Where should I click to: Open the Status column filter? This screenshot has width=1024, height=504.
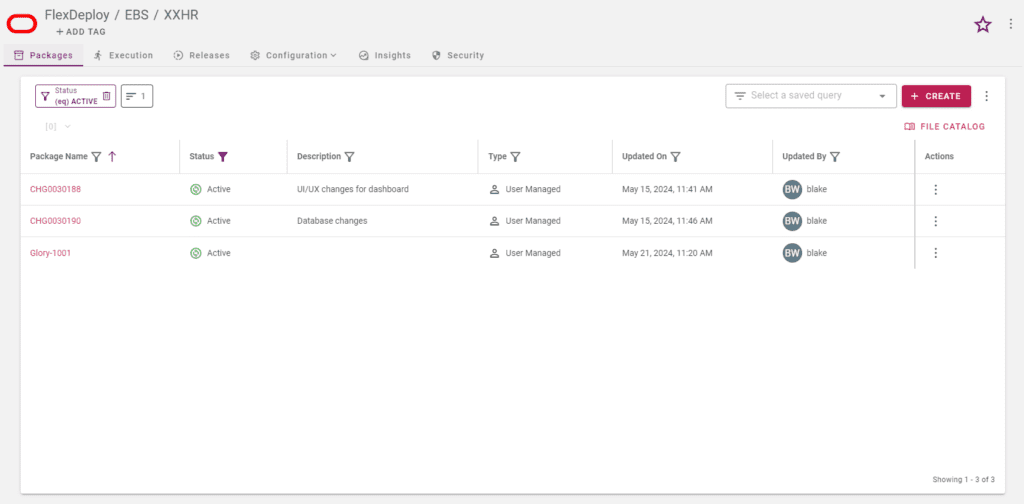[x=223, y=157]
